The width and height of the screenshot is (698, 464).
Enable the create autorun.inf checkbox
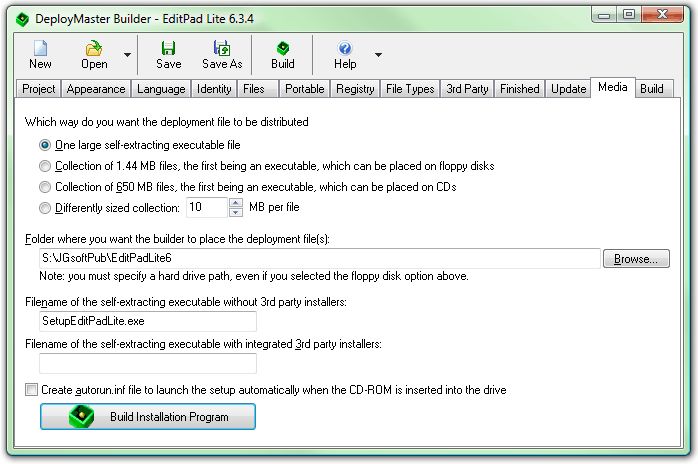click(31, 390)
